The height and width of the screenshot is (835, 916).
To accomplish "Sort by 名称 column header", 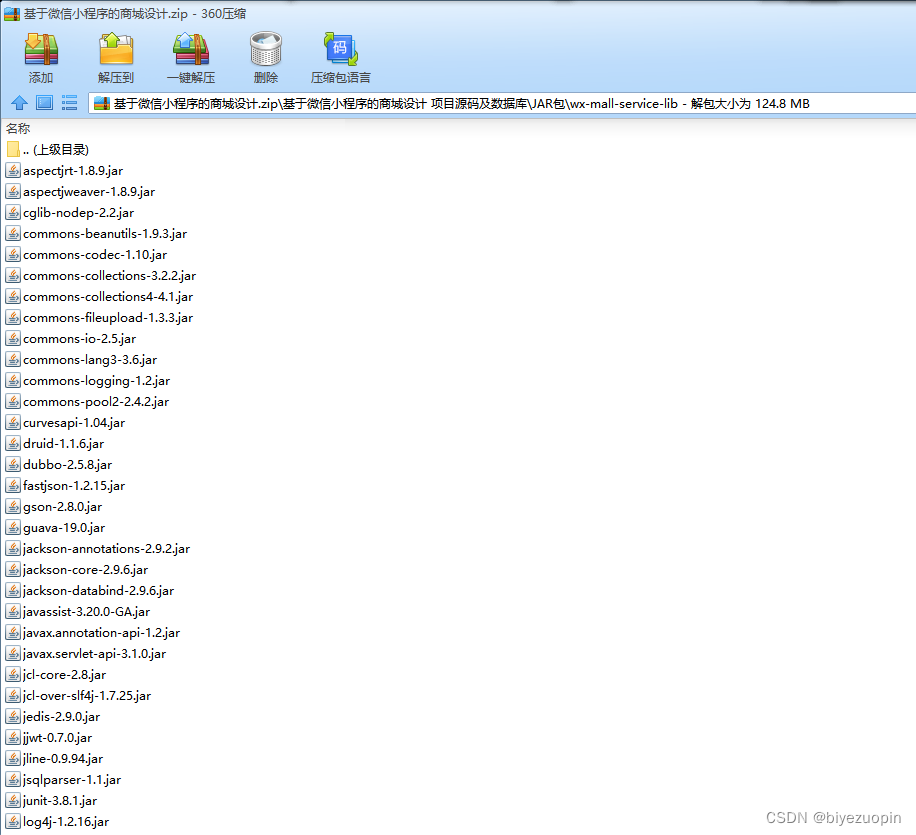I will [x=18, y=129].
